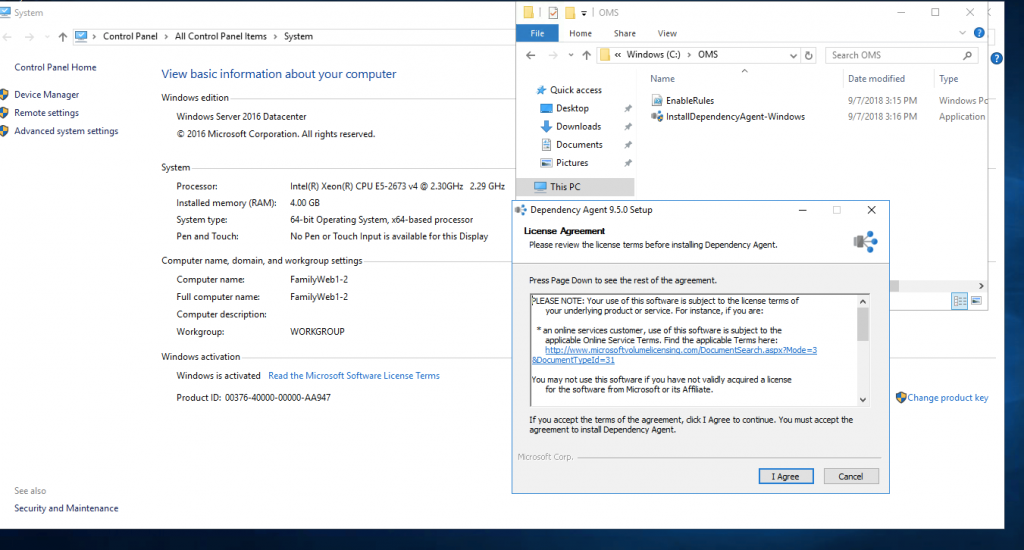Click the InstallDependencyAgent-Windows file icon
Screen dimensions: 1024x550
coord(657,116)
